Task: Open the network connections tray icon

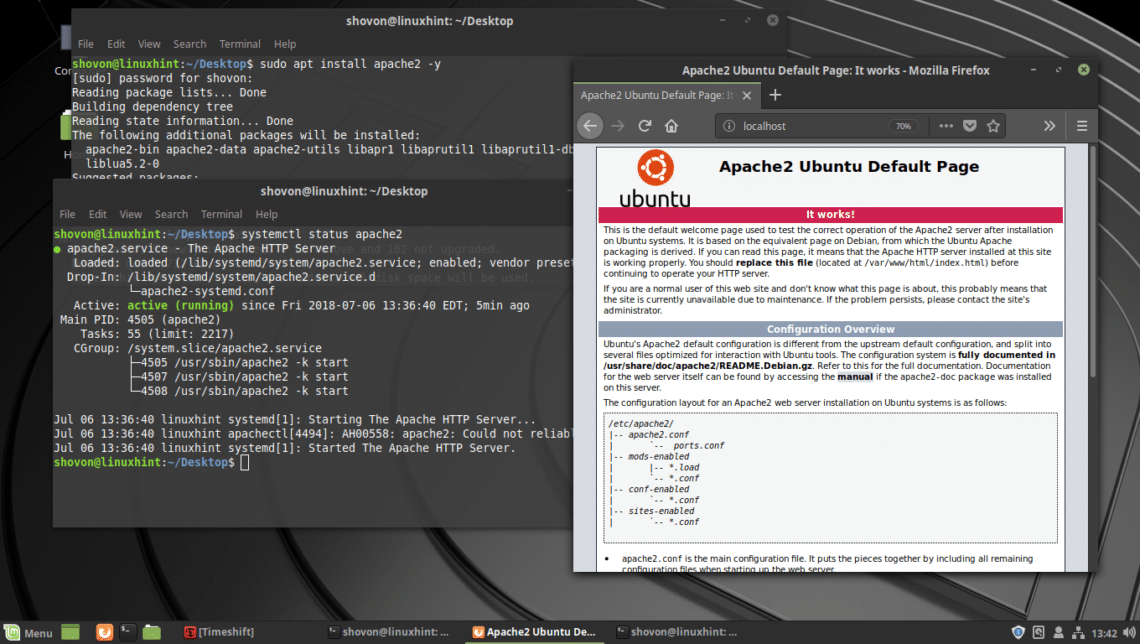Action: [x=1078, y=632]
